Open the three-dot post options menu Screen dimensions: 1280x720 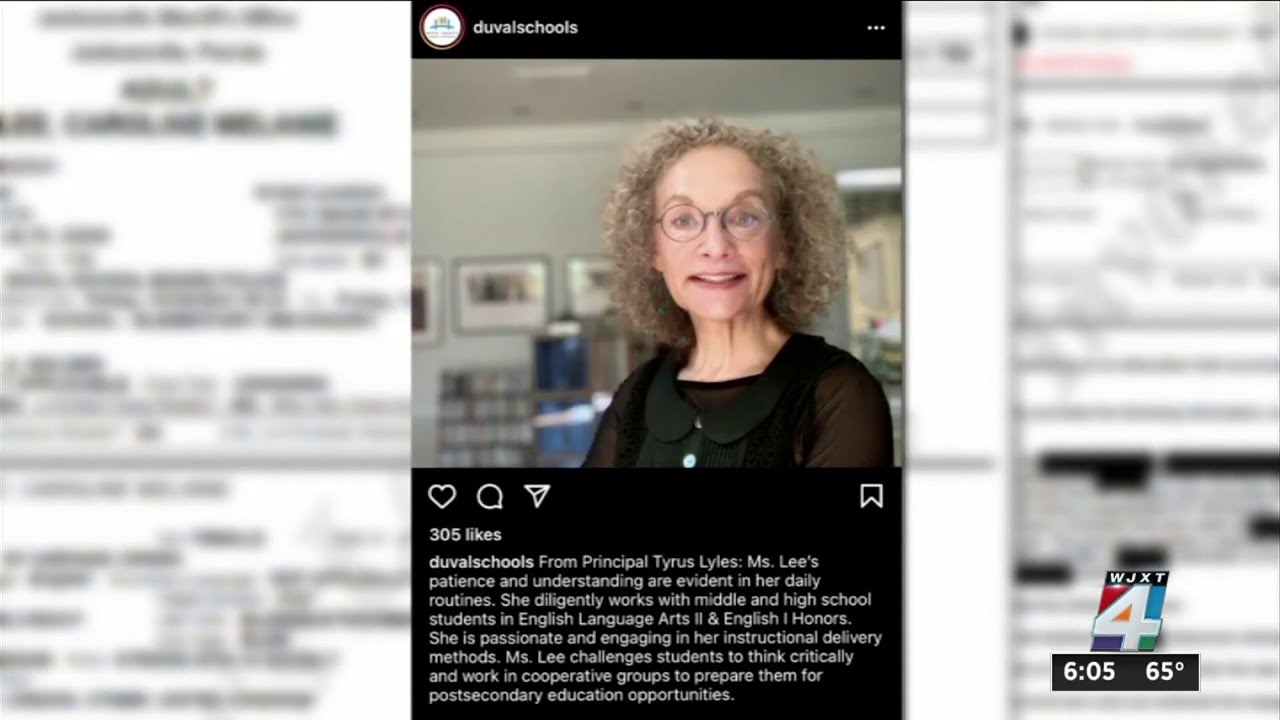[x=876, y=28]
